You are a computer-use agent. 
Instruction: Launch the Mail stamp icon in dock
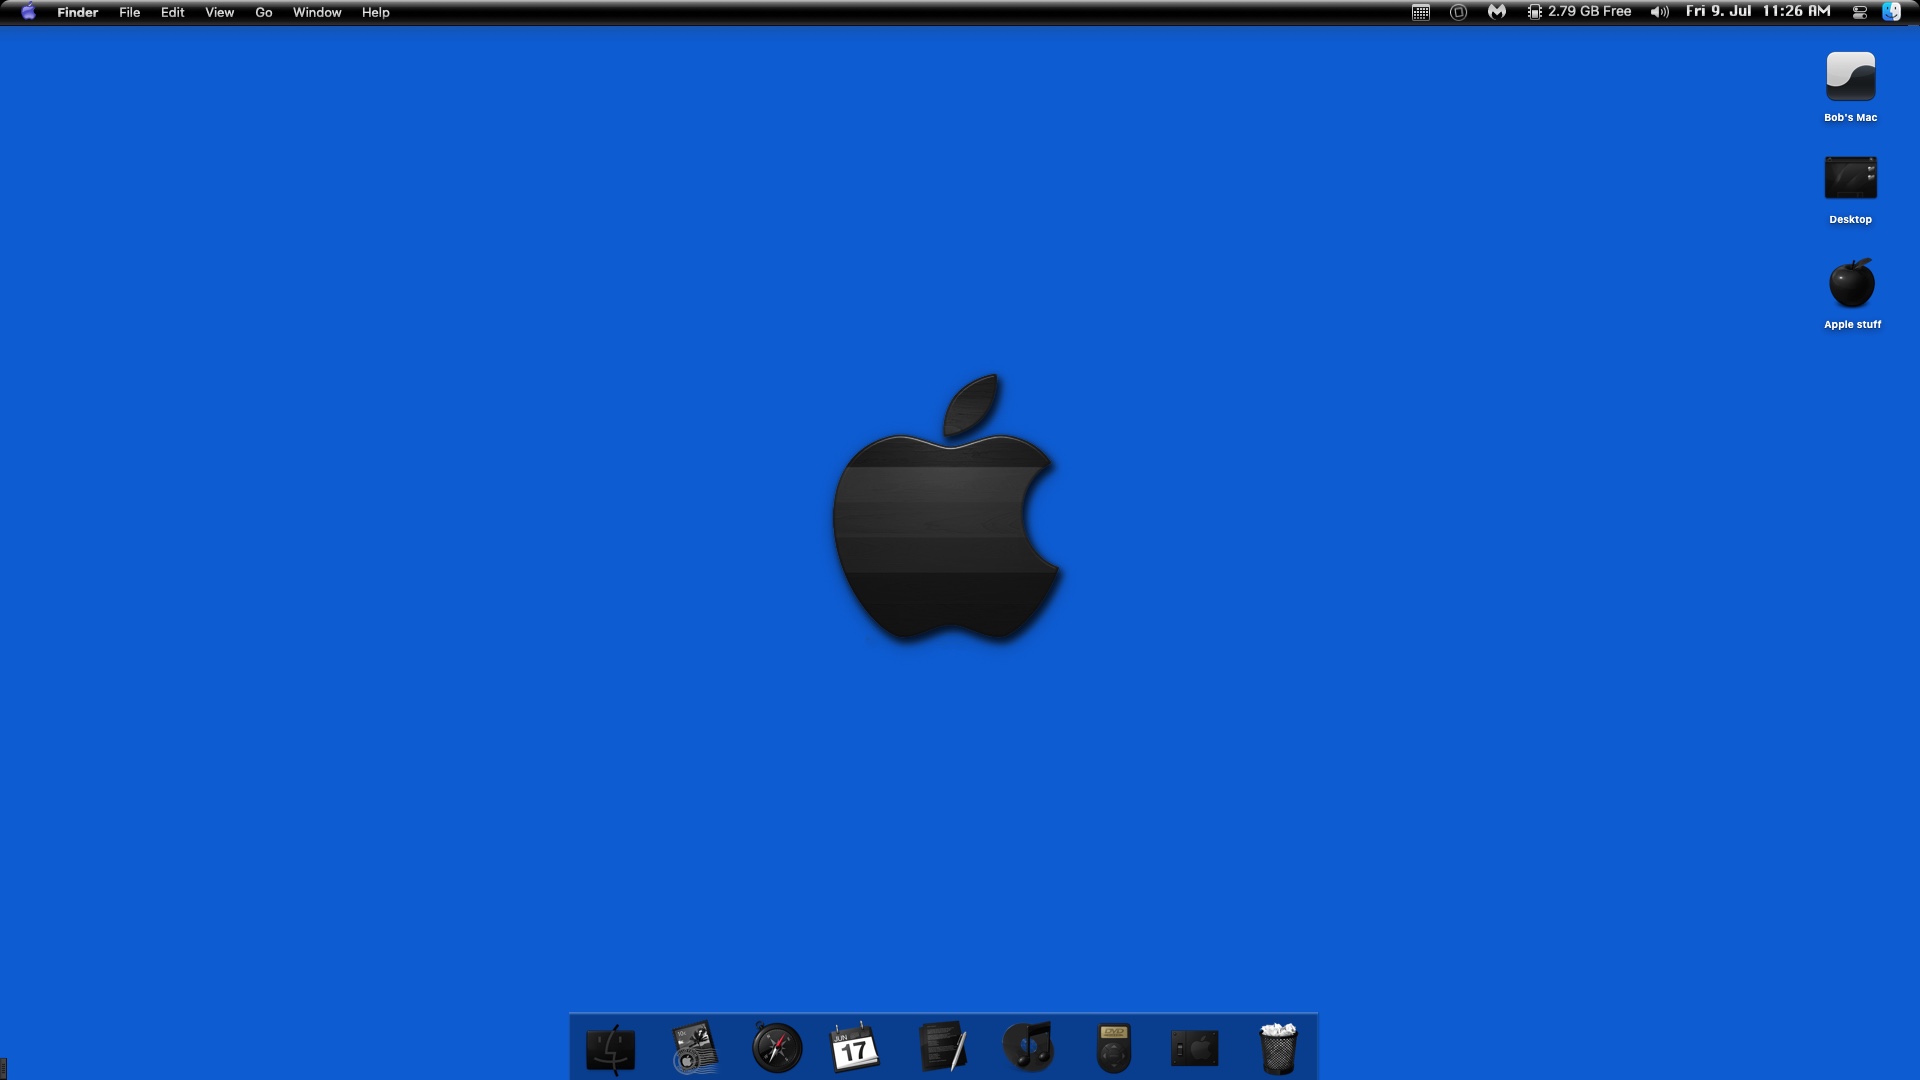point(694,1048)
